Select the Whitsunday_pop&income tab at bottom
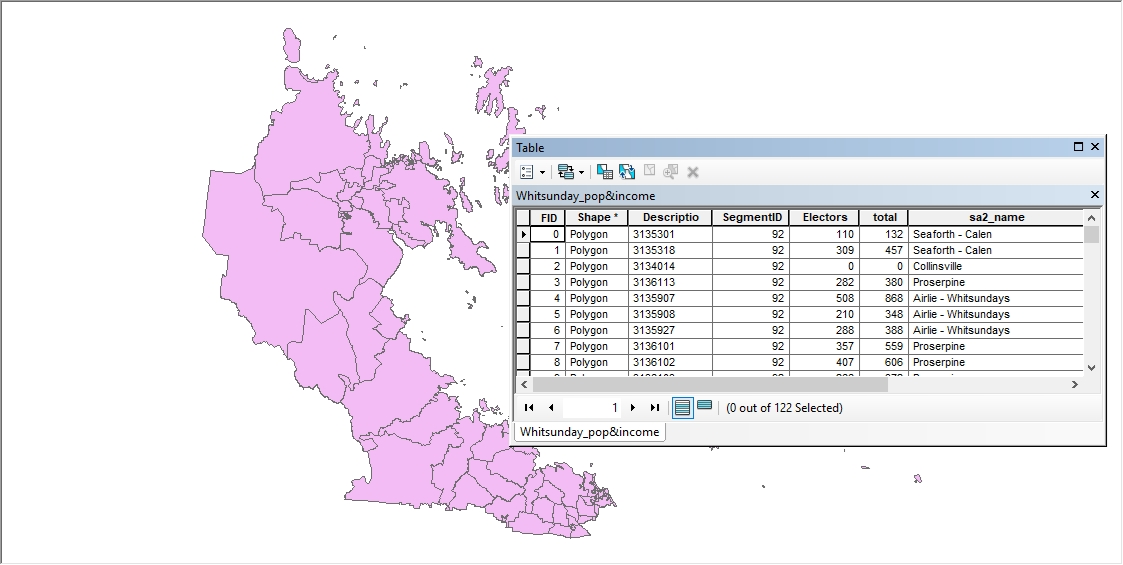The height and width of the screenshot is (565, 1123). [589, 432]
